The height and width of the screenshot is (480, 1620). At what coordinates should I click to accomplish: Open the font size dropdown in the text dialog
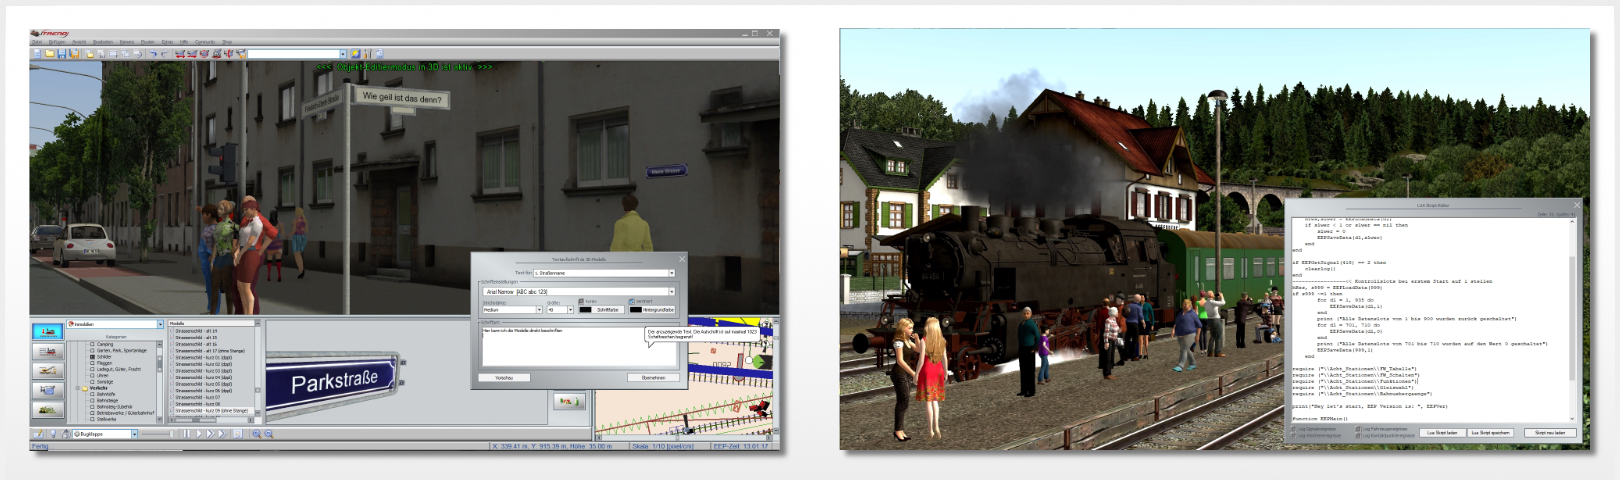570,310
